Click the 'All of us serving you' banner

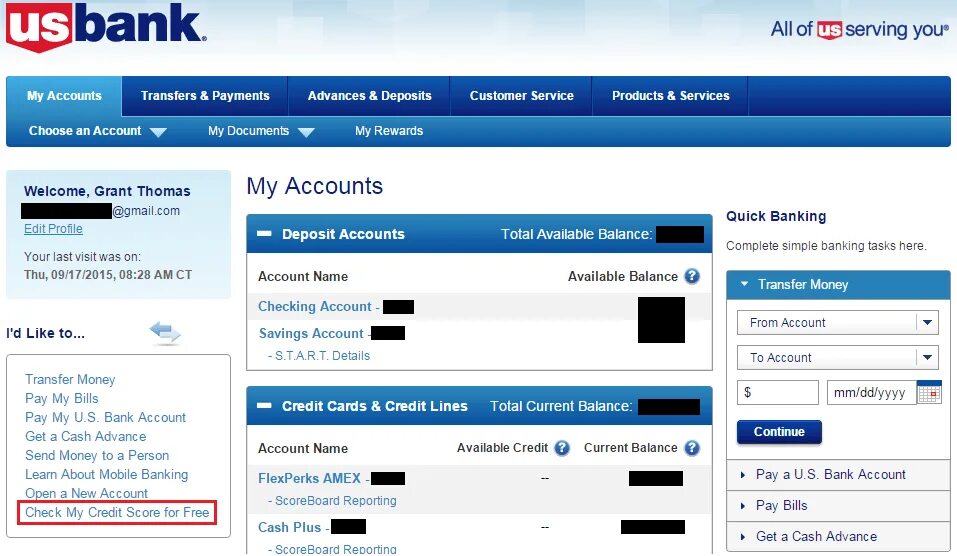coord(859,29)
